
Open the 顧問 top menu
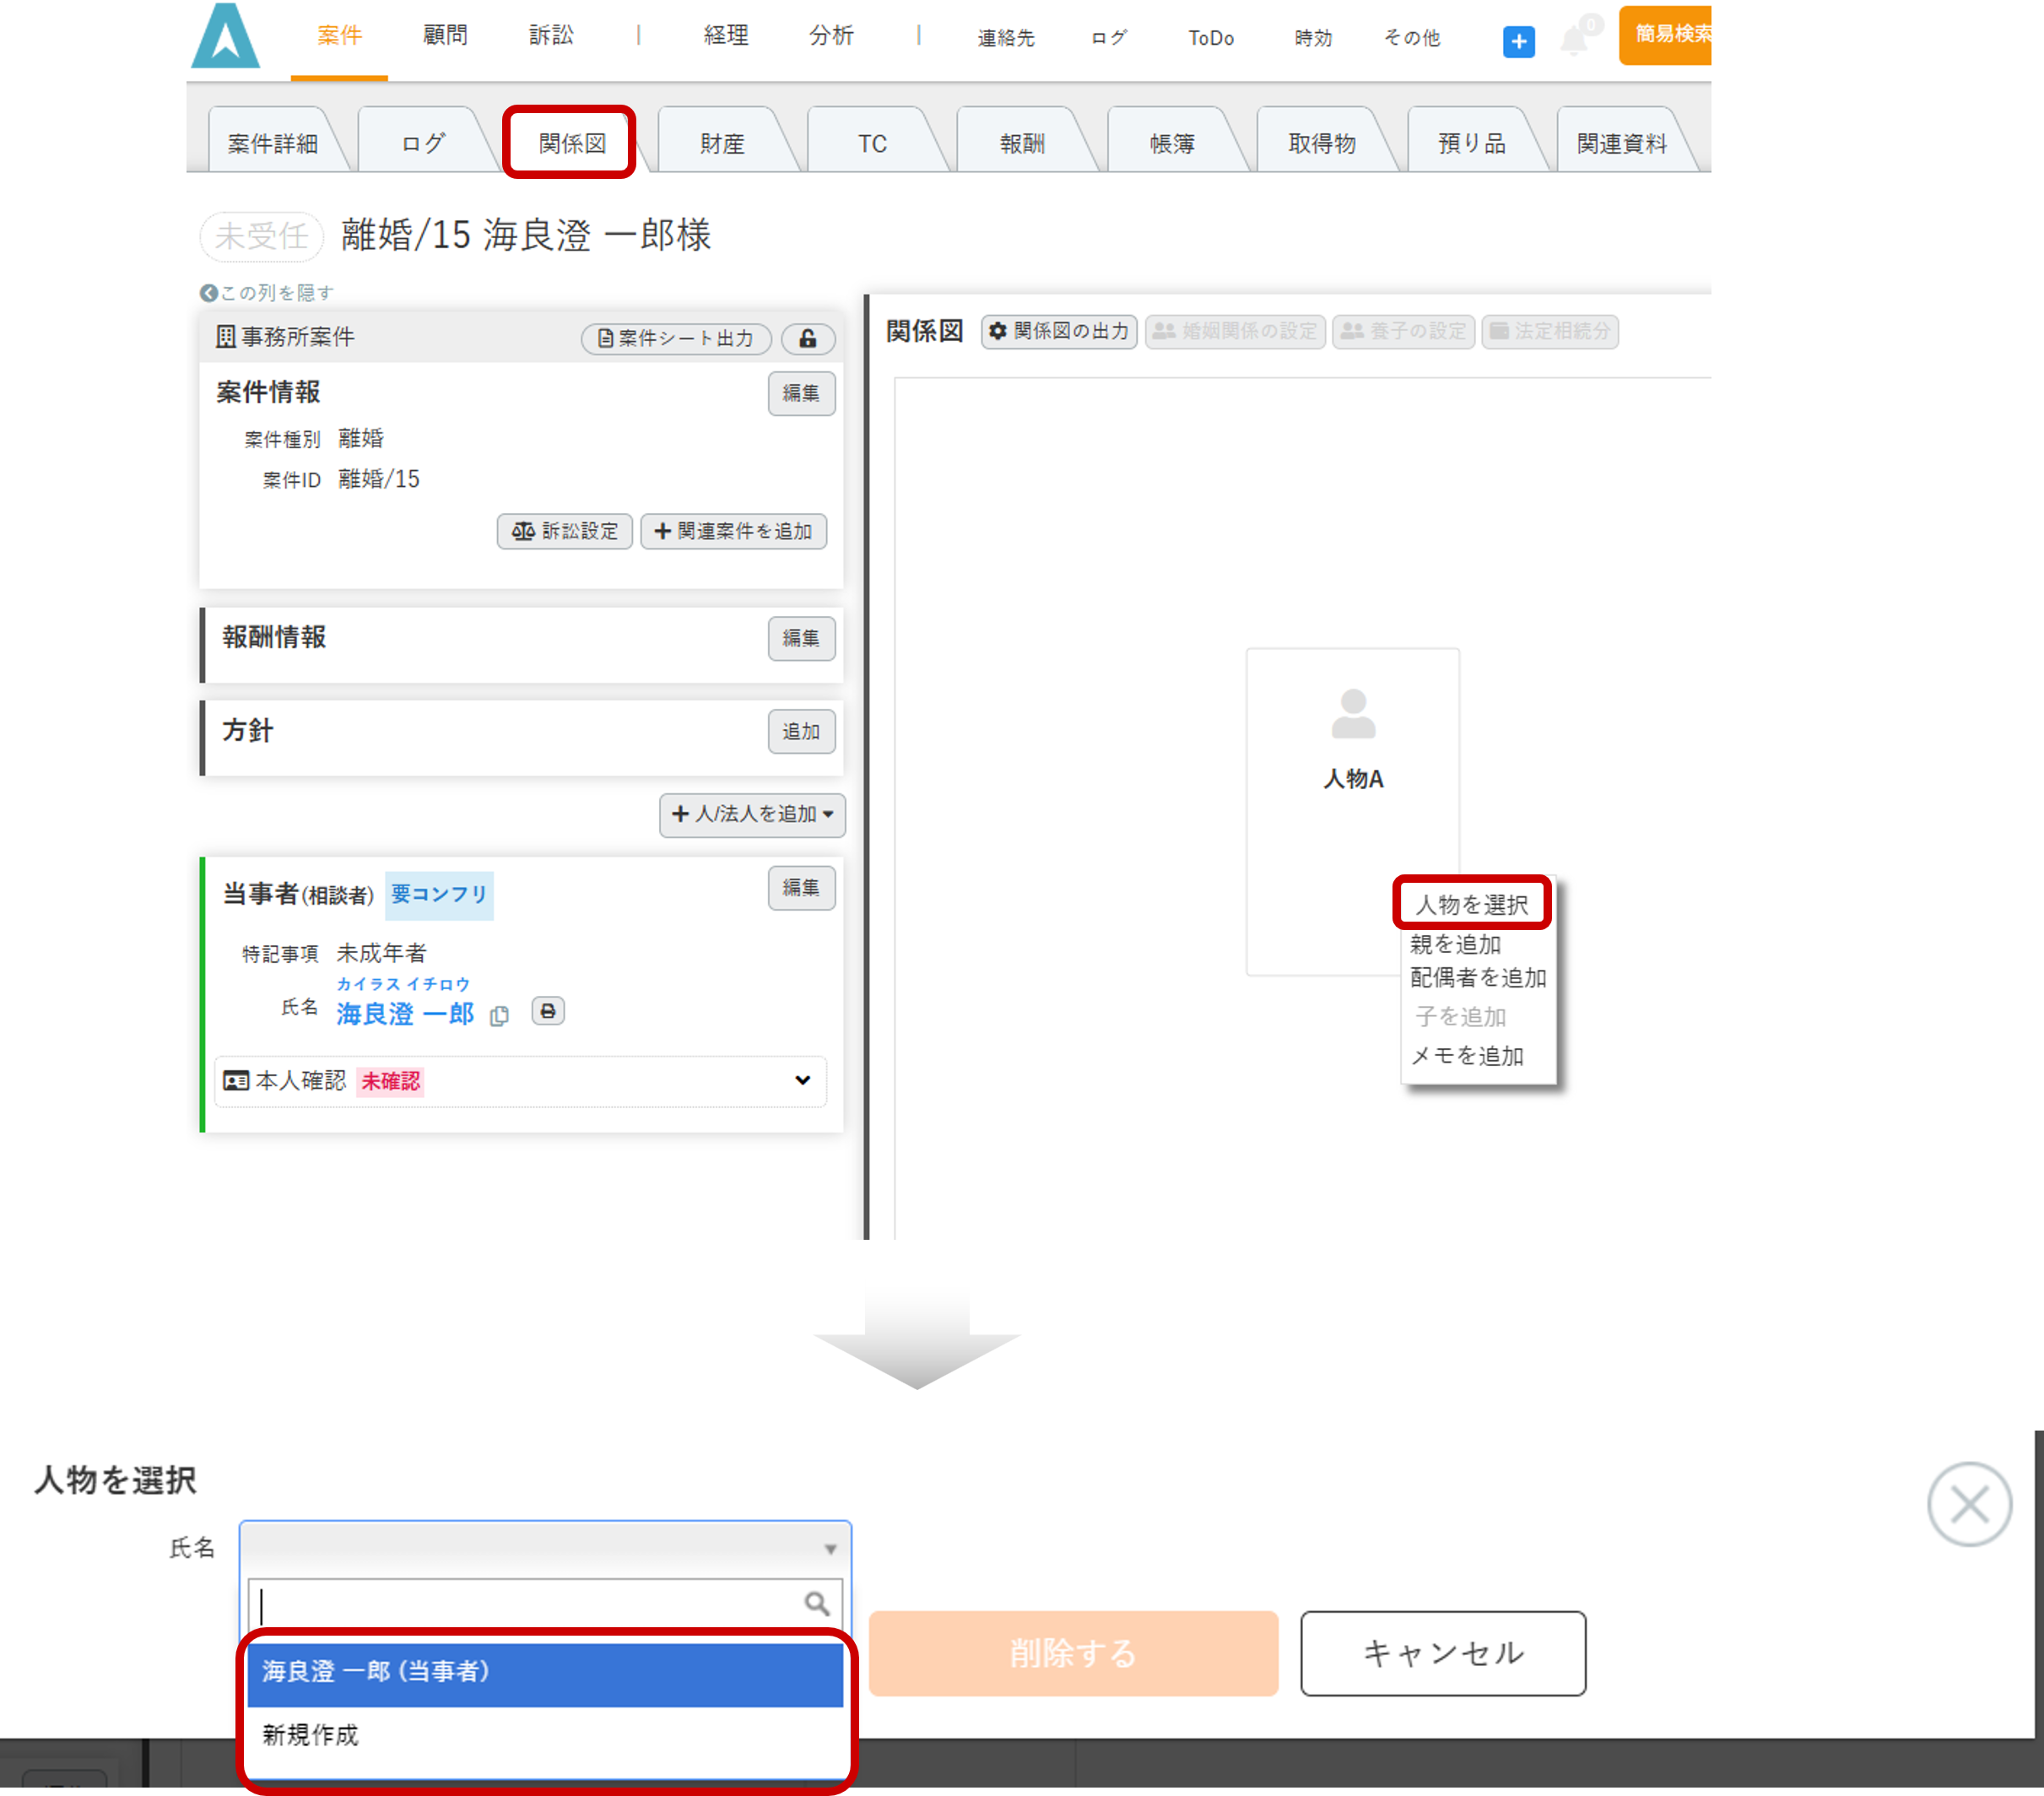pos(445,36)
